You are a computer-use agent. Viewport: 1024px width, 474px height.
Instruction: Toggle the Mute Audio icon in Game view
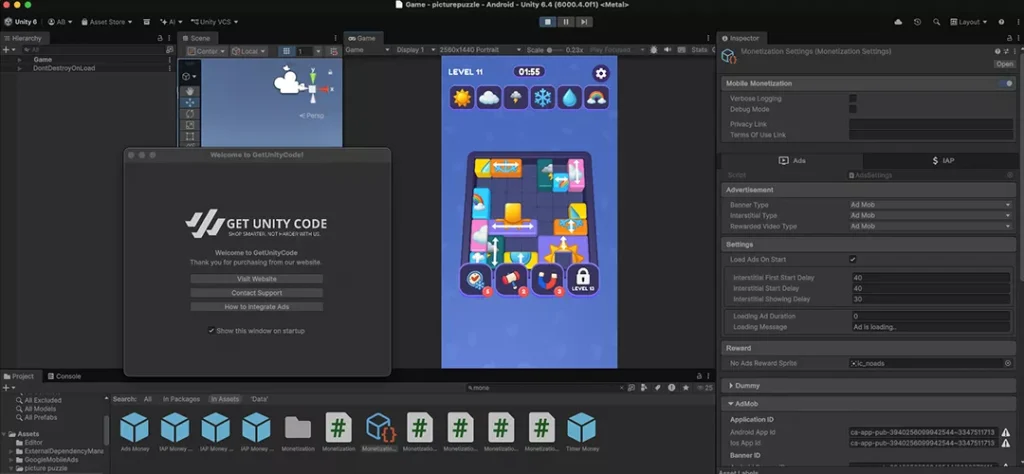tap(667, 50)
